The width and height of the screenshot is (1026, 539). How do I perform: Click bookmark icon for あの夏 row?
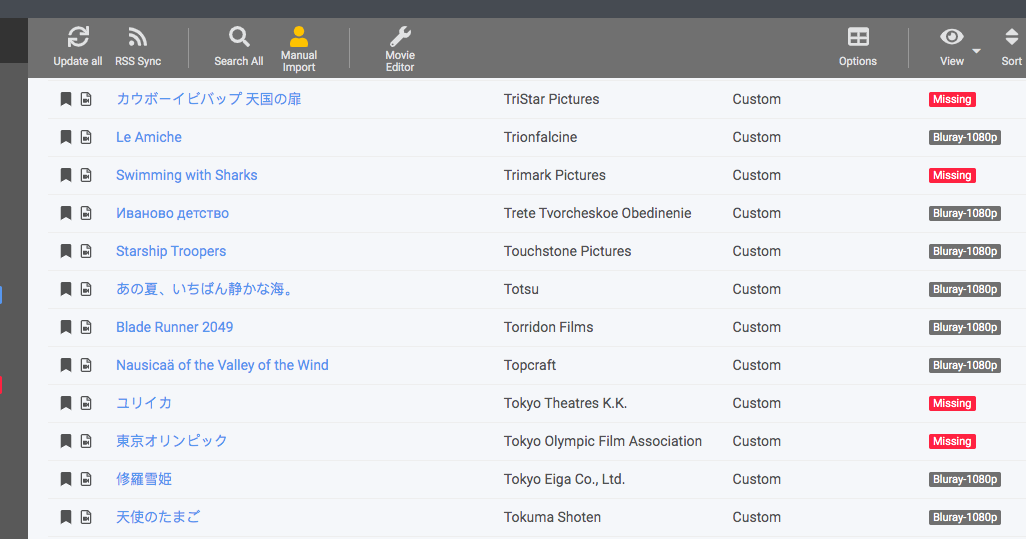coord(66,289)
